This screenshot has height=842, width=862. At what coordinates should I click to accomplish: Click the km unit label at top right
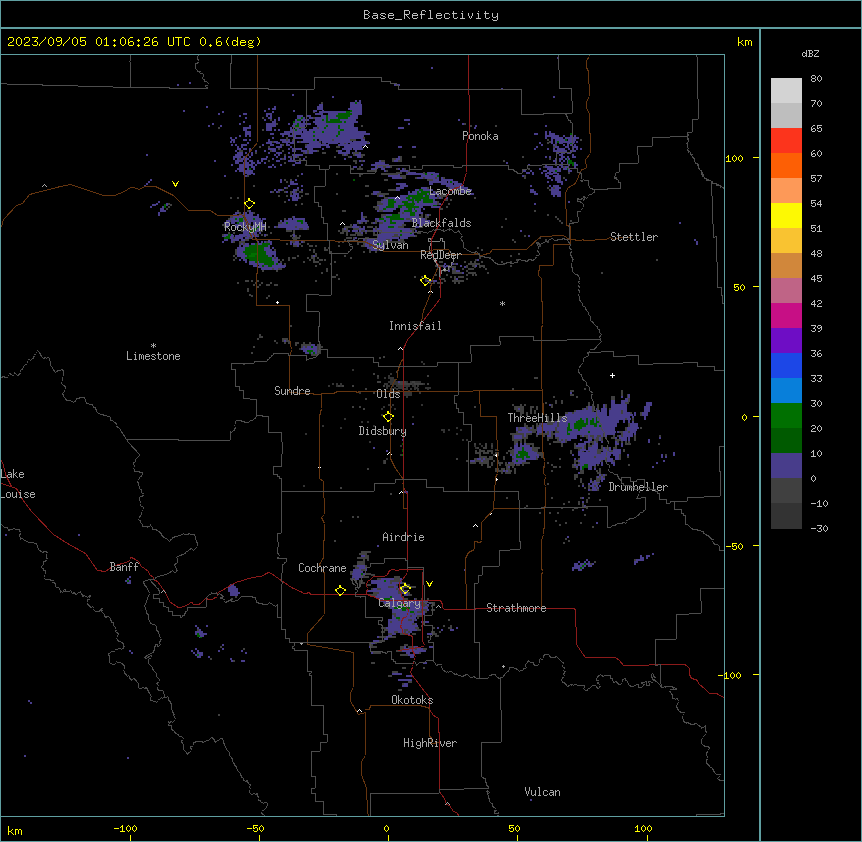tap(745, 42)
